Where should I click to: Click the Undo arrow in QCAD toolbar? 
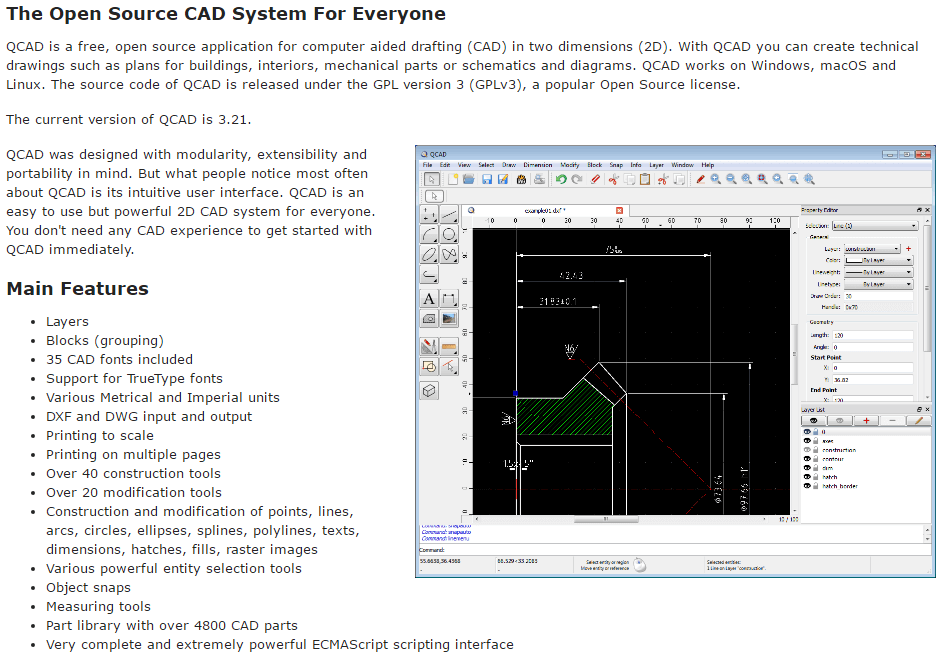[x=561, y=179]
